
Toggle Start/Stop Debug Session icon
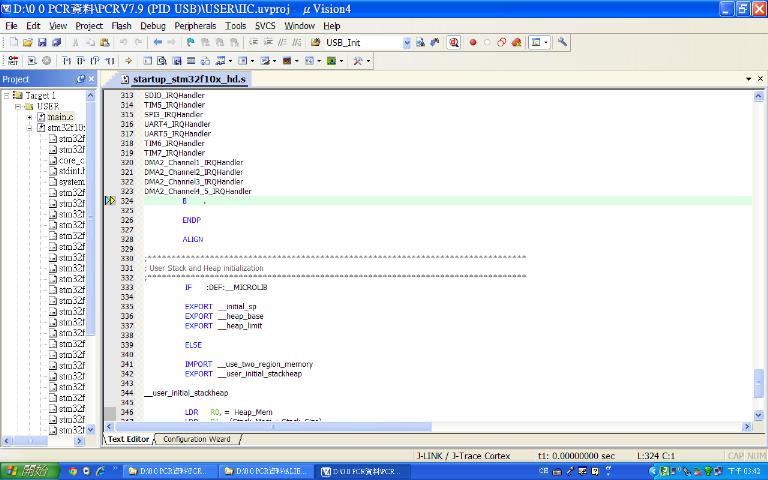[x=454, y=43]
